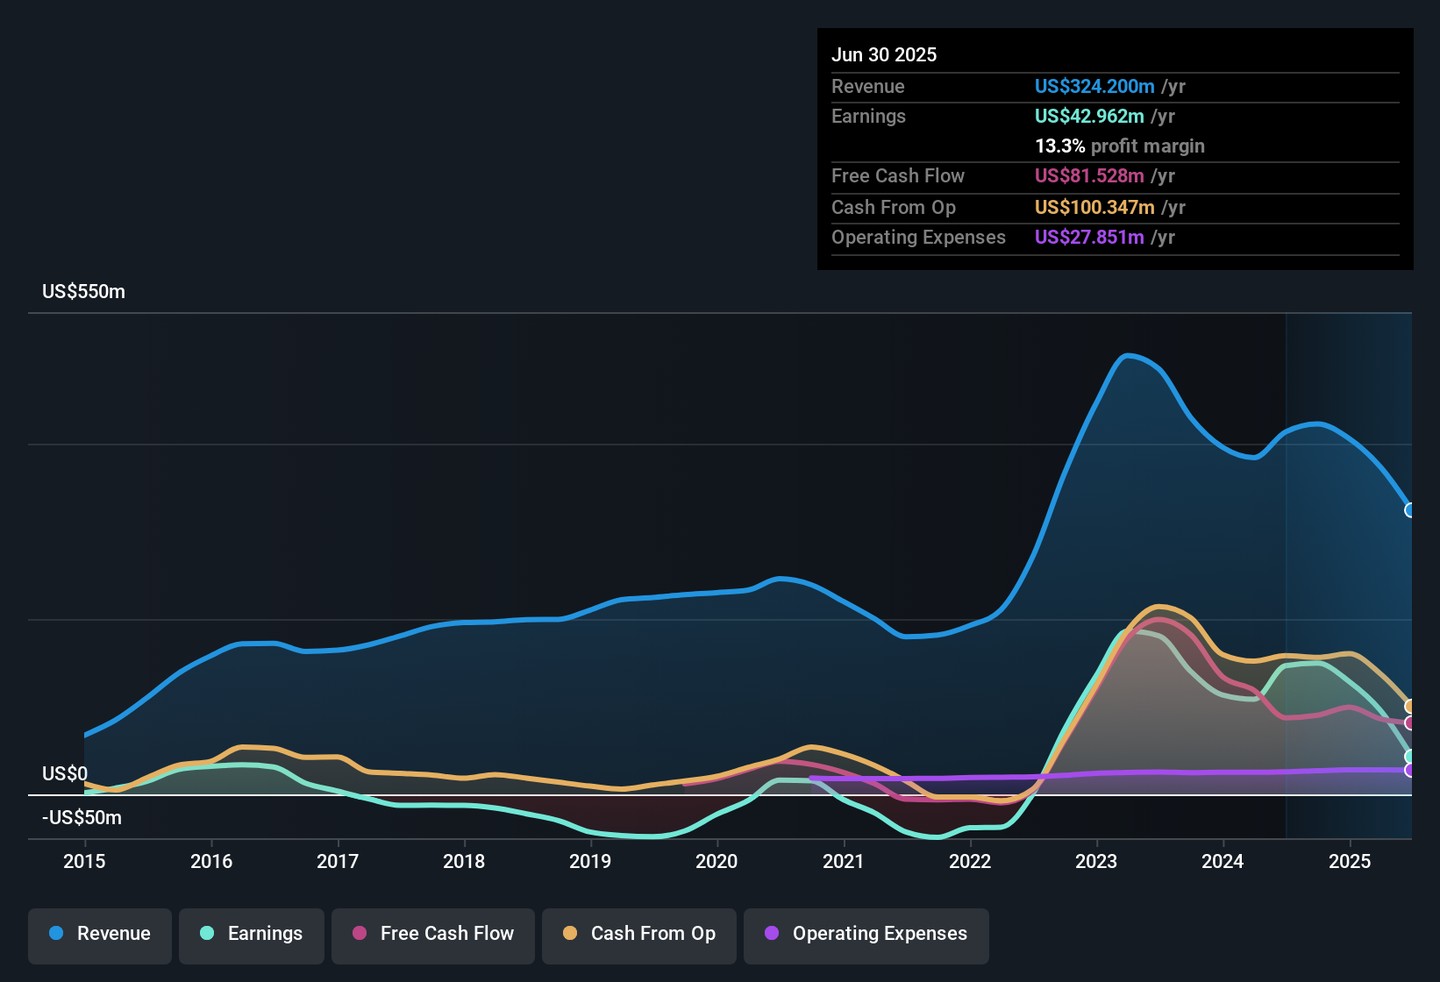
Task: Click the -US$50m y-axis label
Action: click(82, 818)
